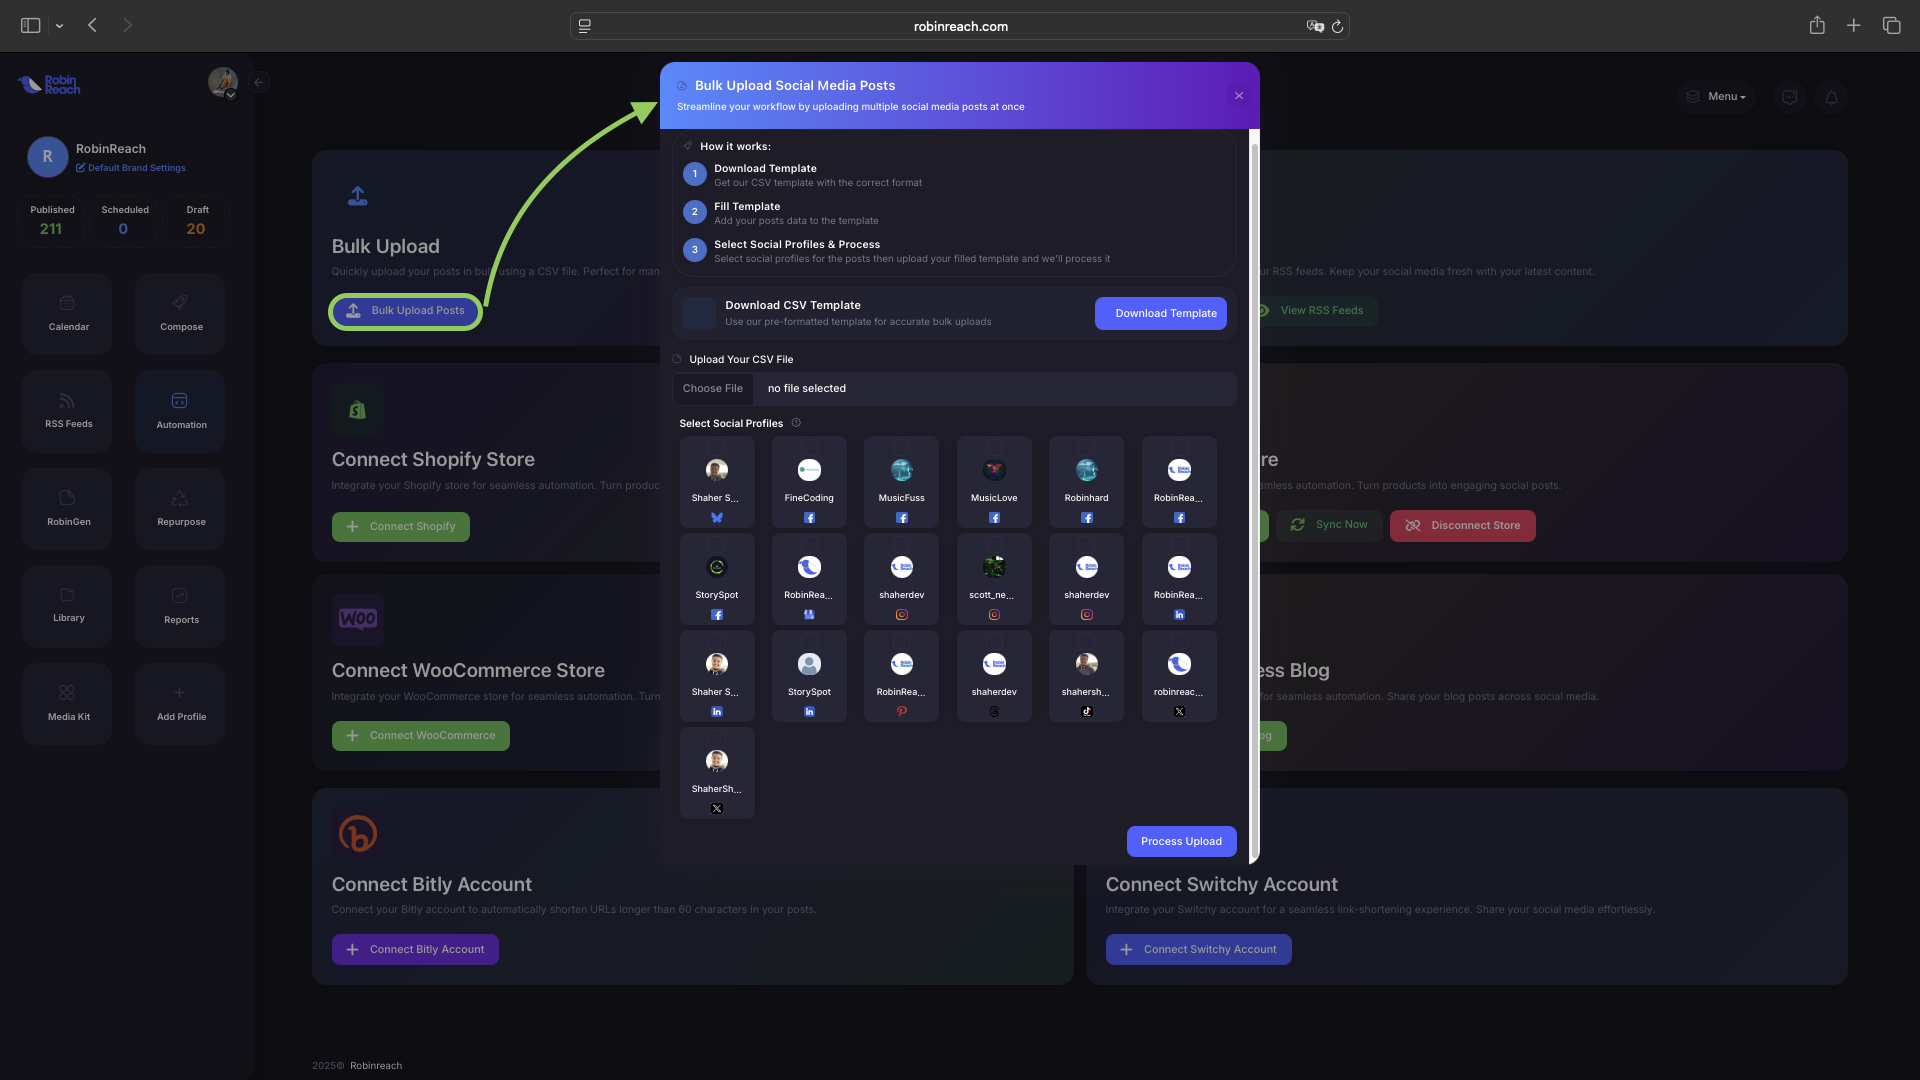The width and height of the screenshot is (1920, 1080).
Task: Click the help icon beside Select Social Profiles
Action: pos(796,423)
